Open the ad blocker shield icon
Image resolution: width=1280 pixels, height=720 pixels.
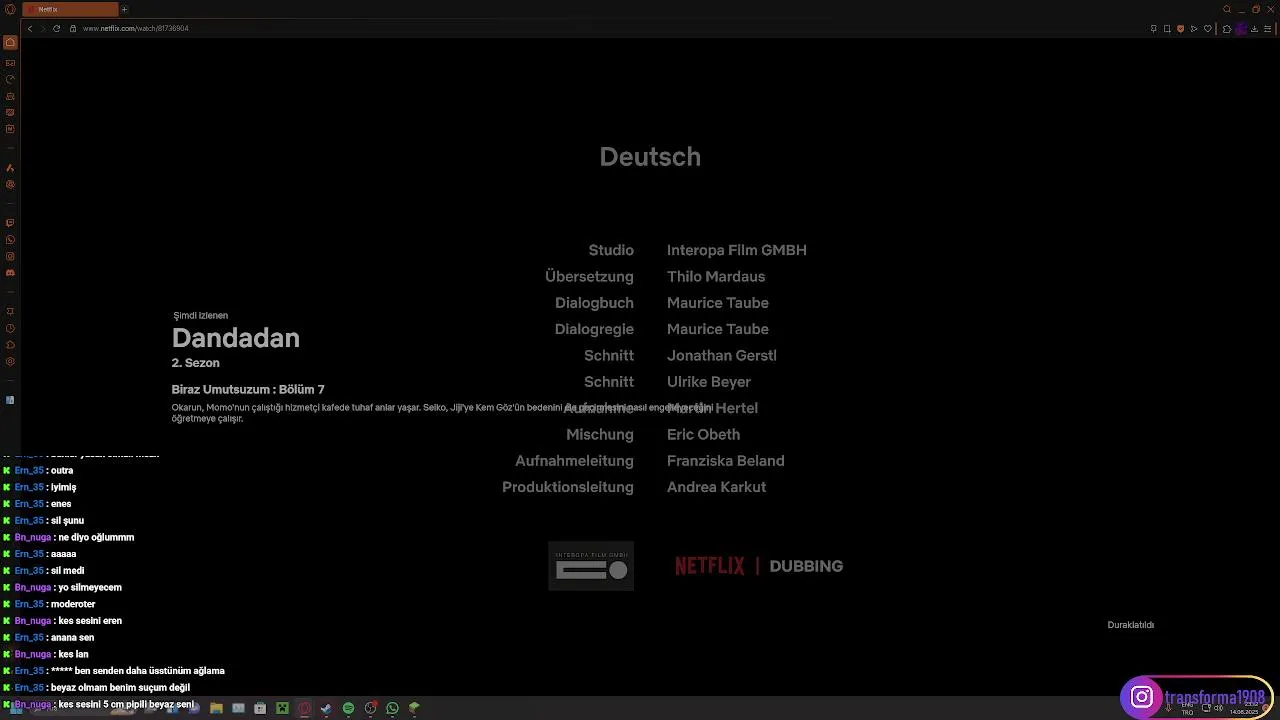1181,28
